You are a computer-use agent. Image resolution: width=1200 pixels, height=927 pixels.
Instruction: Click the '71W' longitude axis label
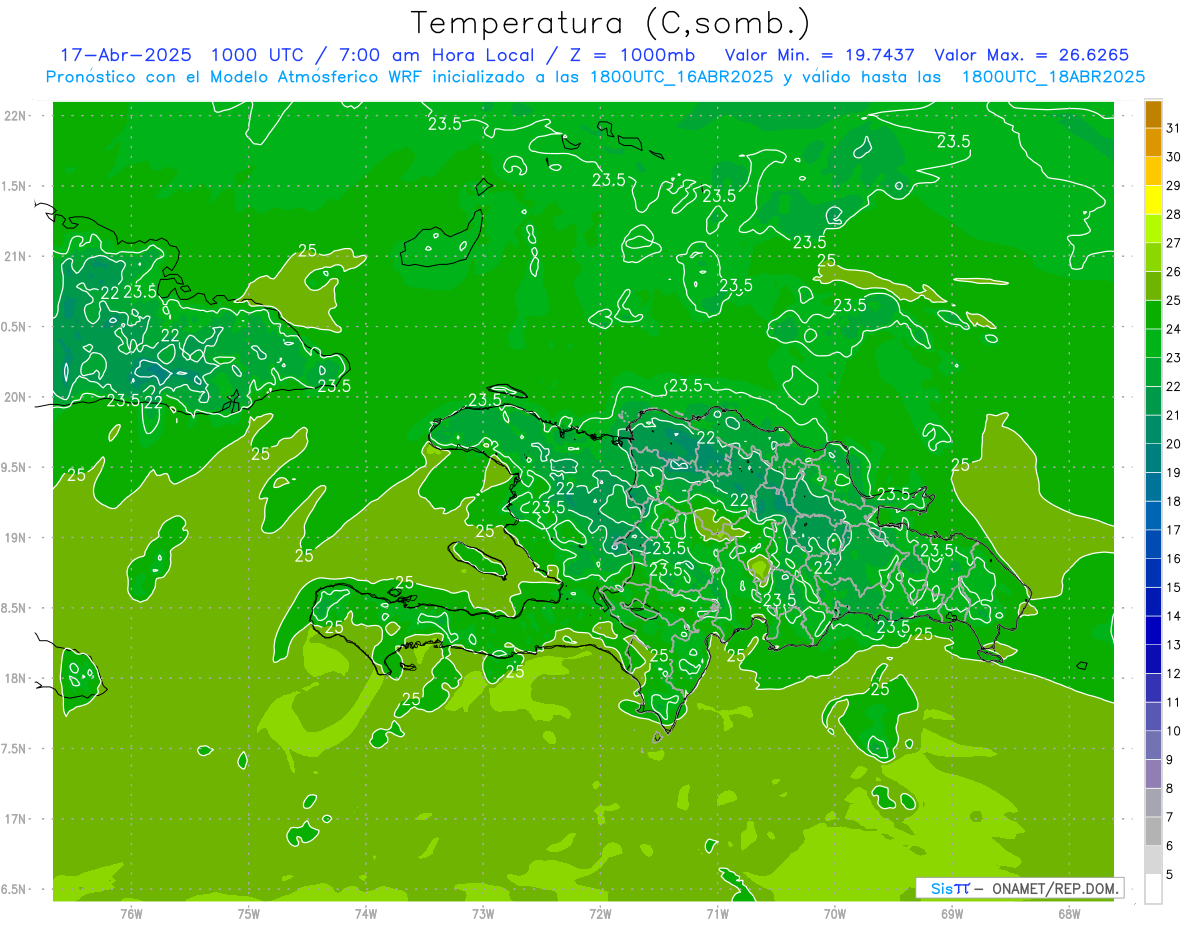coord(717,914)
